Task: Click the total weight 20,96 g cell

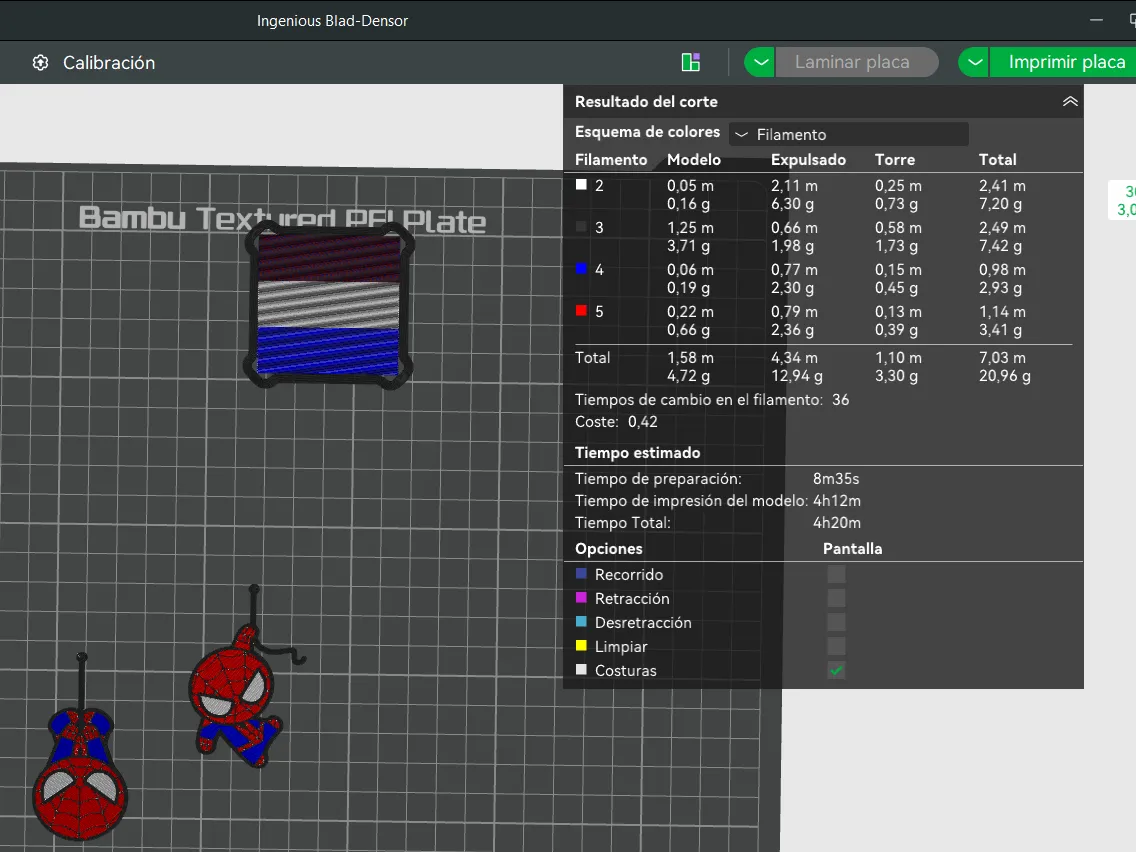Action: [x=1004, y=376]
